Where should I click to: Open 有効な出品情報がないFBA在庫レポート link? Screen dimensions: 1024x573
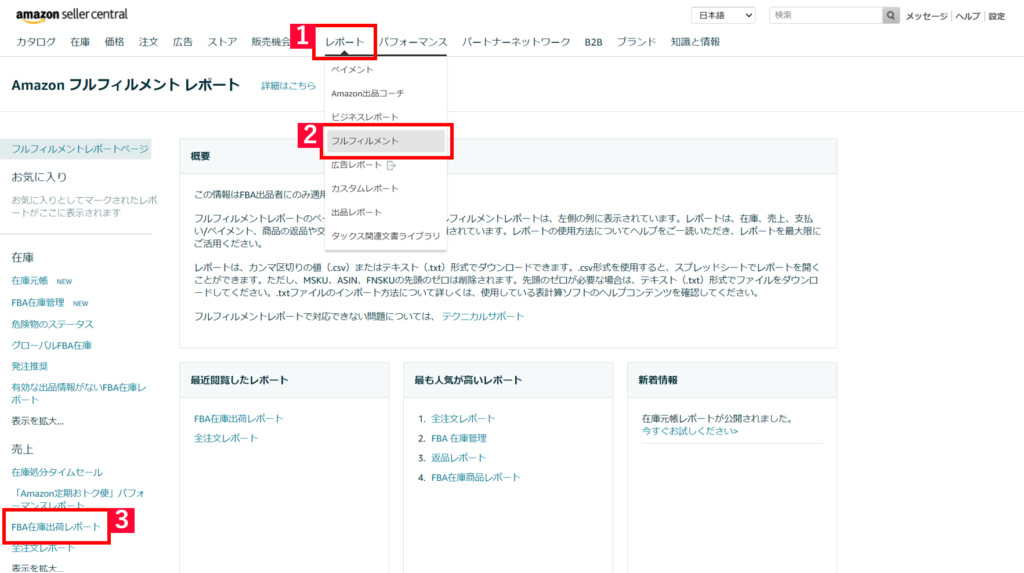78,393
